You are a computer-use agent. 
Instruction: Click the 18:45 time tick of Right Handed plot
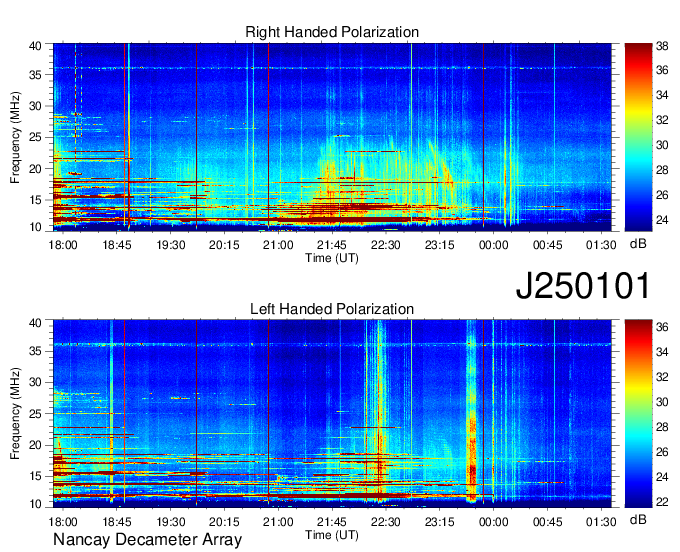click(x=117, y=245)
